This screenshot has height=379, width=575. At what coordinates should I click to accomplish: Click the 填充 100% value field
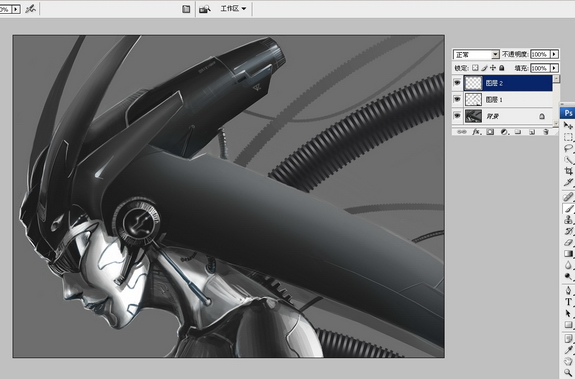click(x=540, y=68)
